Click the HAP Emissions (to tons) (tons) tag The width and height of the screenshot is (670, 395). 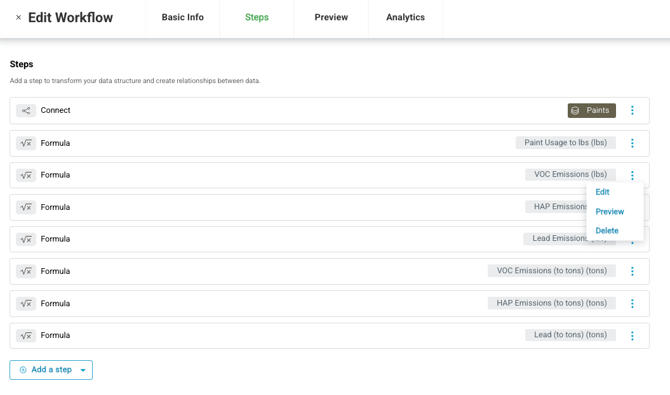tap(552, 303)
